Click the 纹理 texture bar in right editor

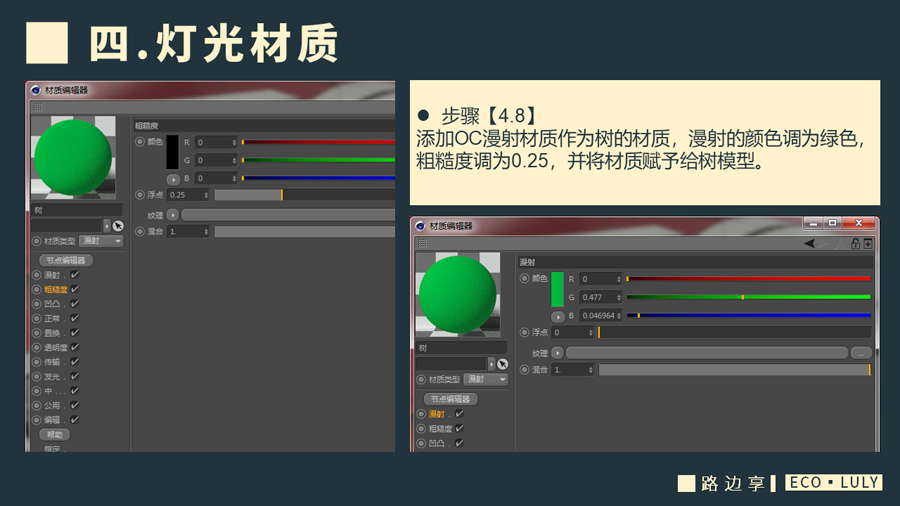pyautogui.click(x=707, y=353)
